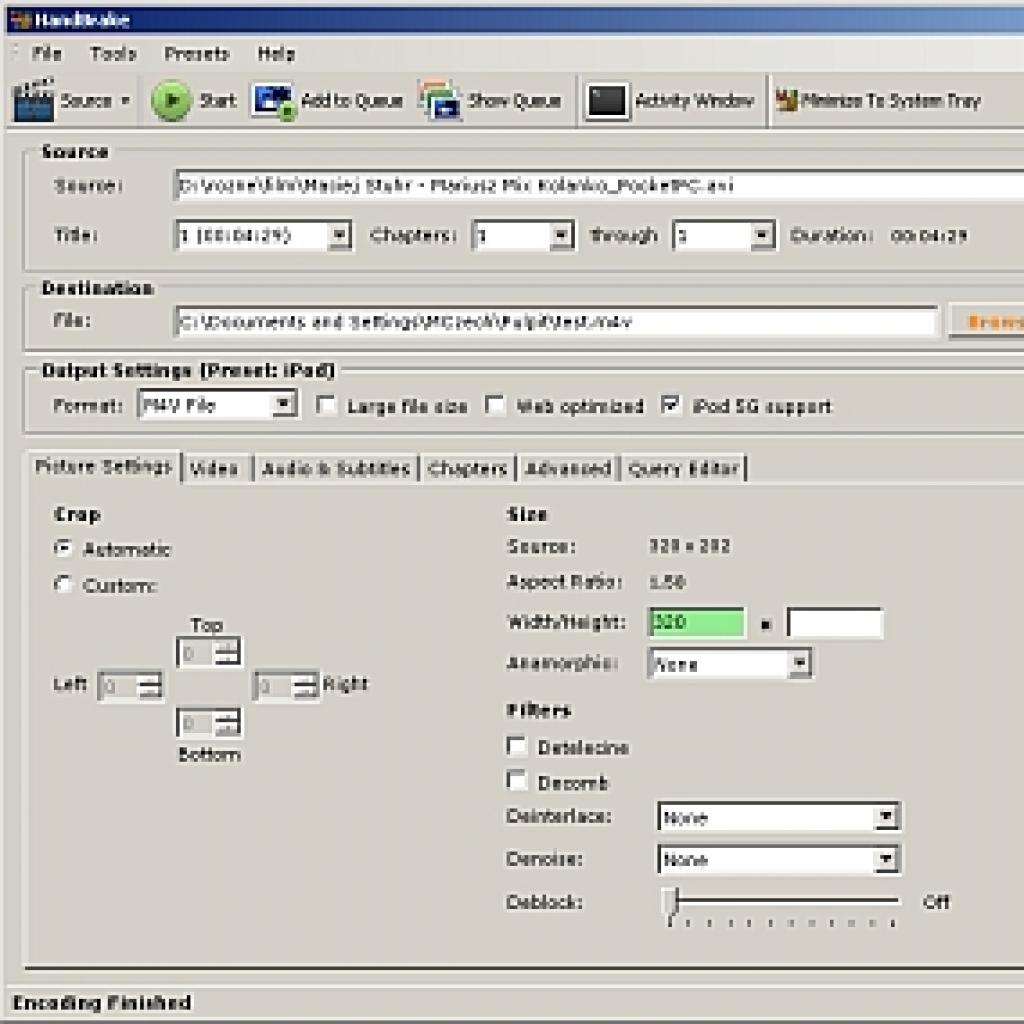The width and height of the screenshot is (1024, 1024).
Task: Select the Automatic crop radio button
Action: click(63, 549)
